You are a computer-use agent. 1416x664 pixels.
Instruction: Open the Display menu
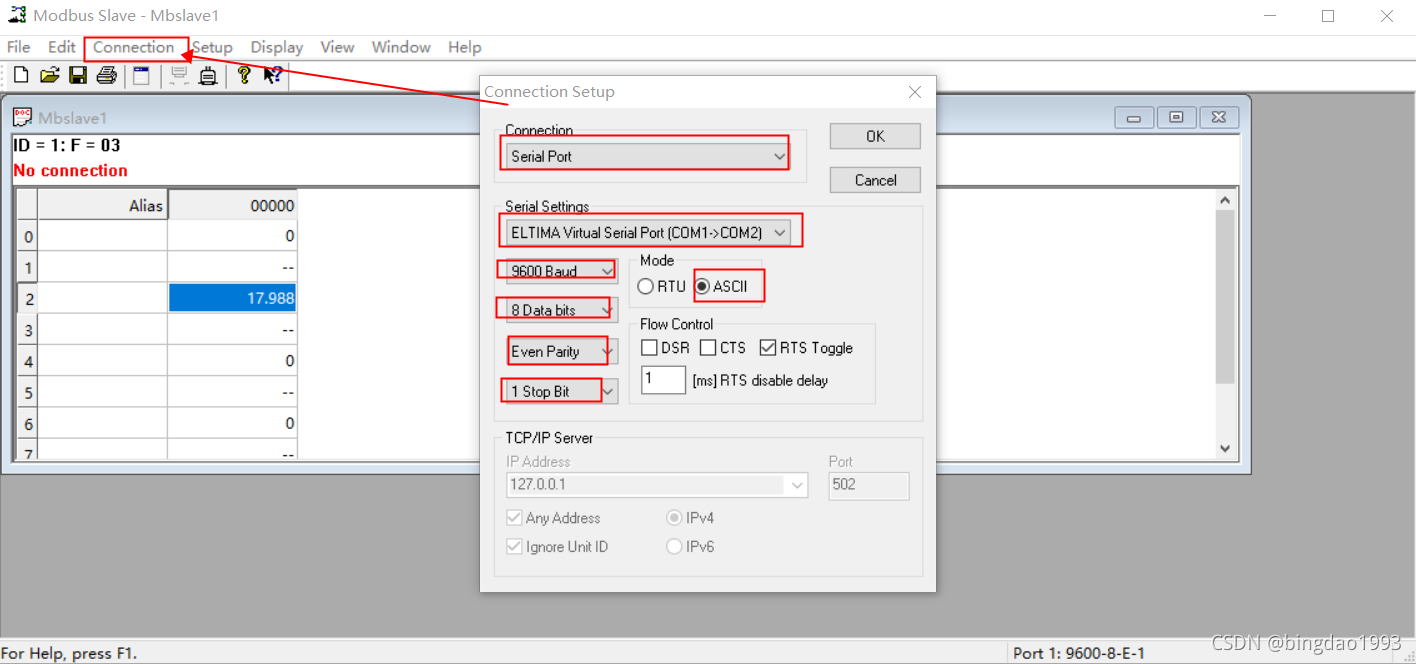[276, 47]
